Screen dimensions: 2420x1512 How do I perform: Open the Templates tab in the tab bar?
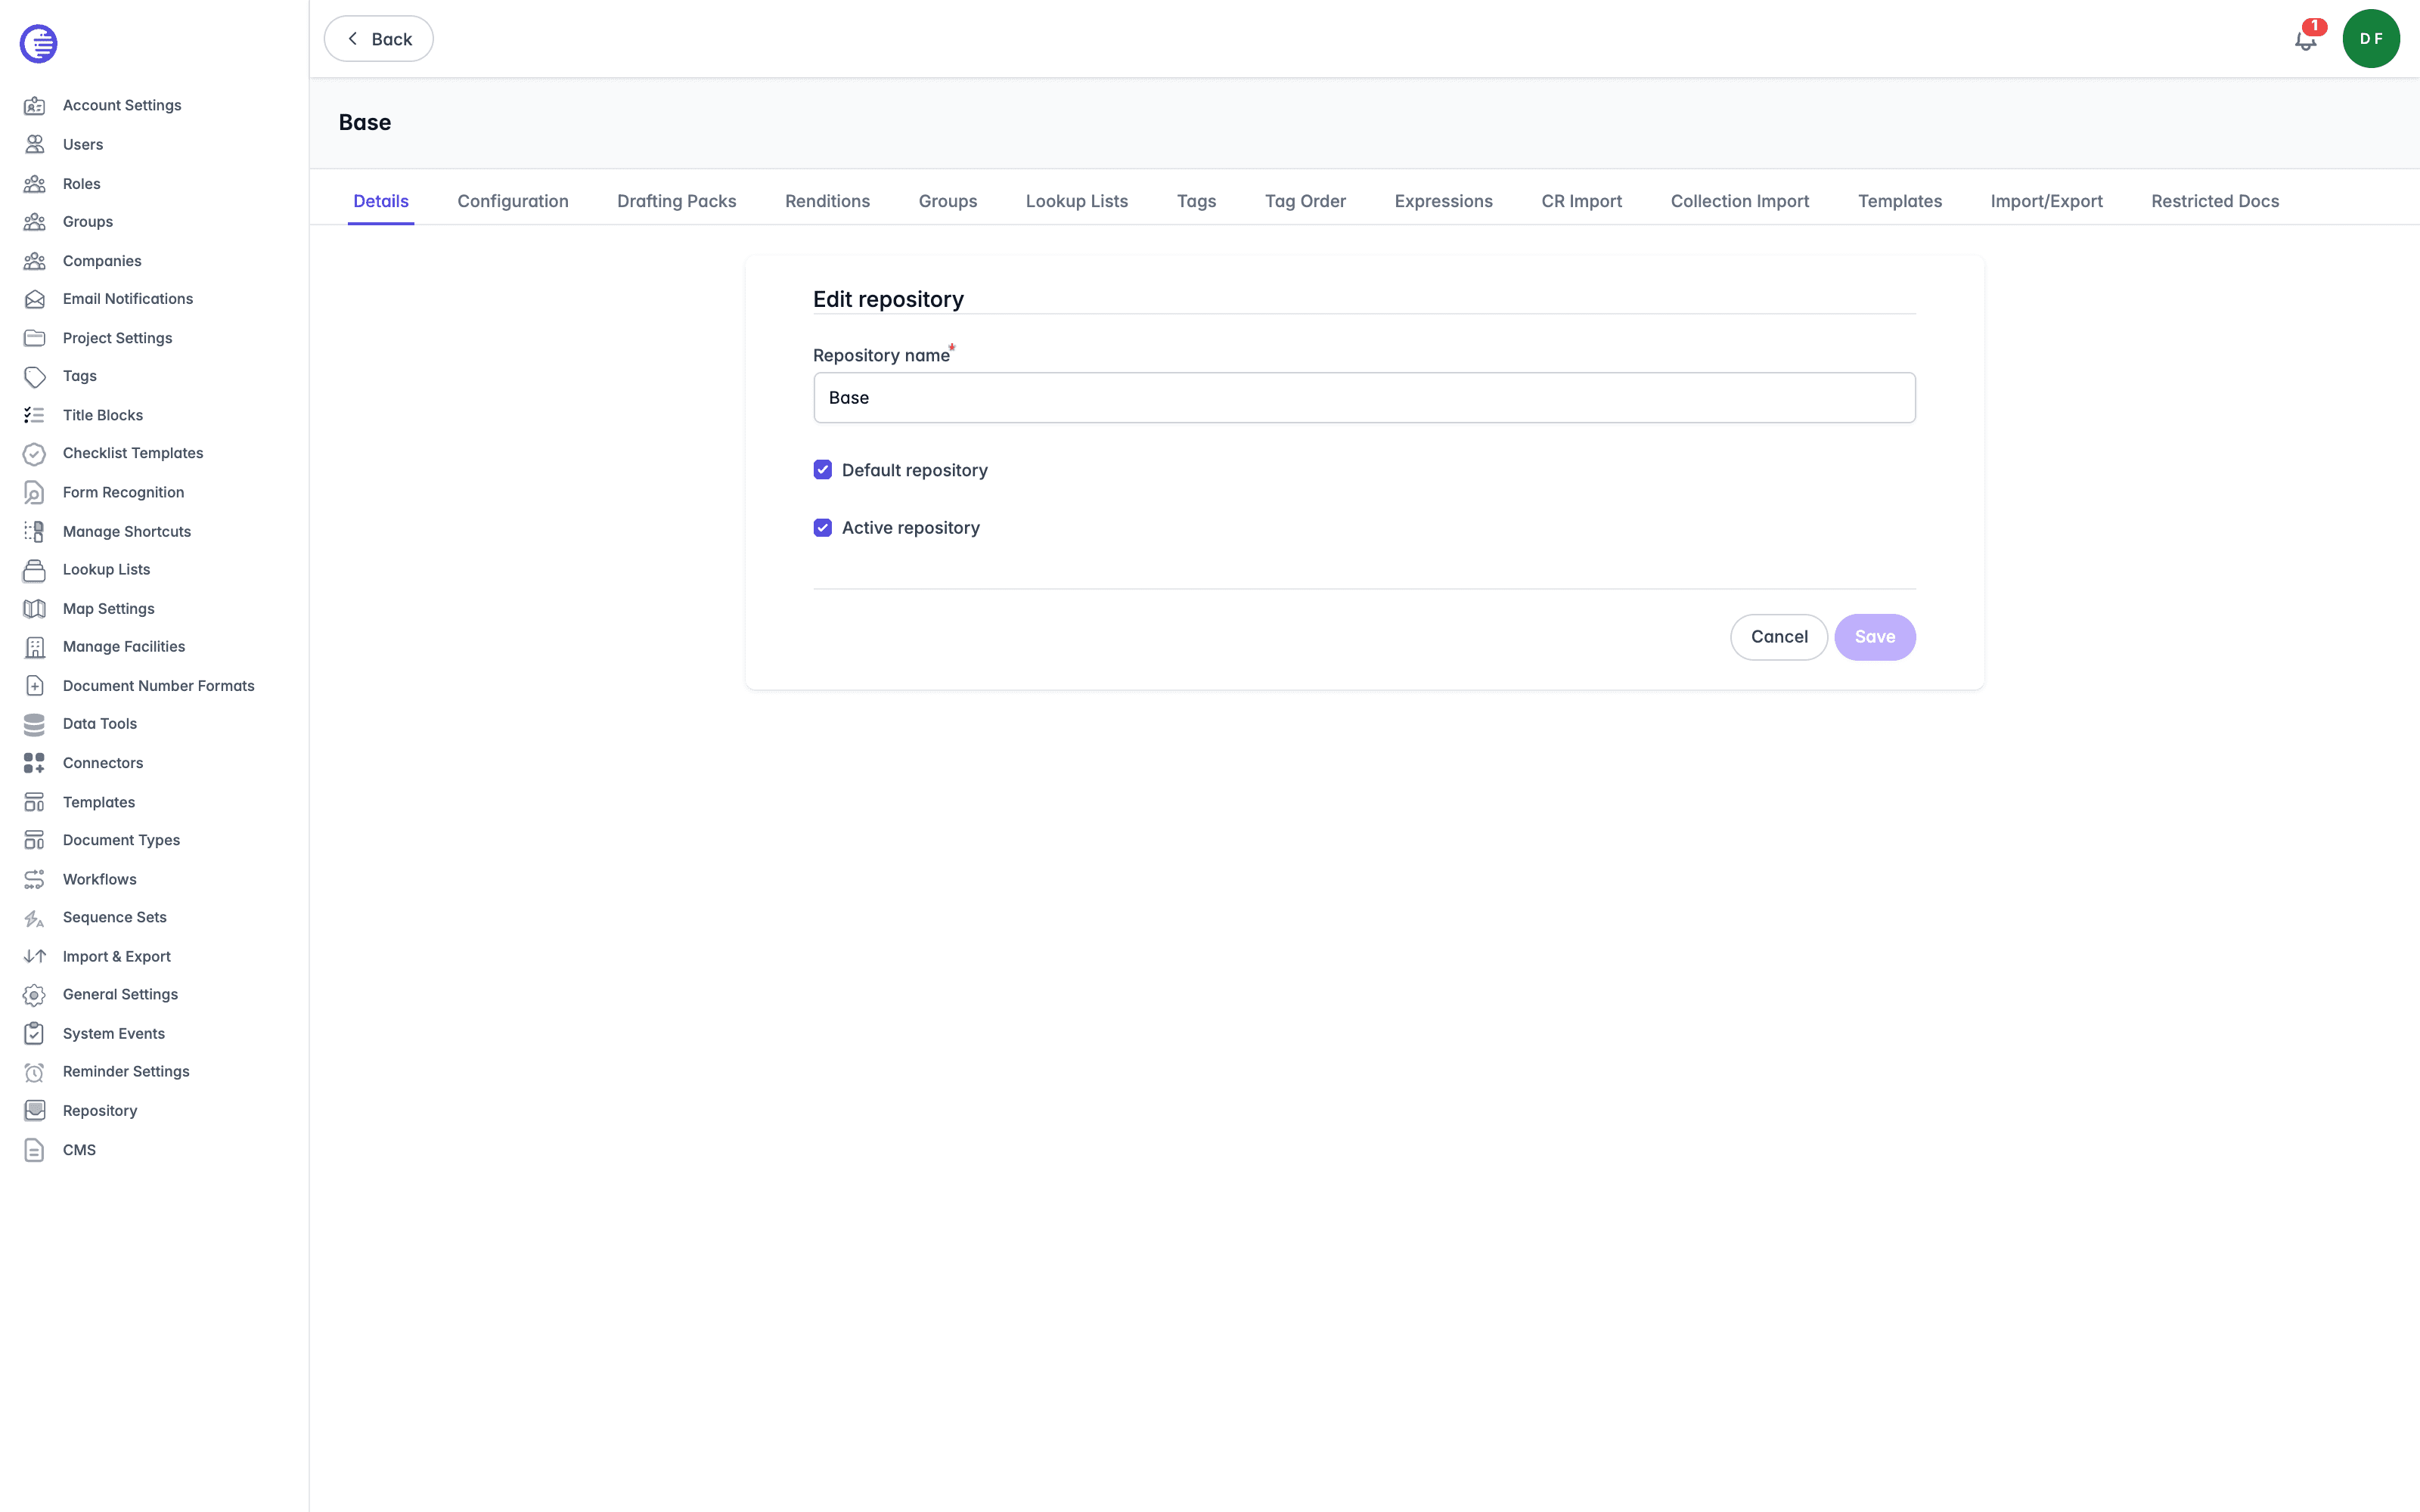click(1900, 201)
